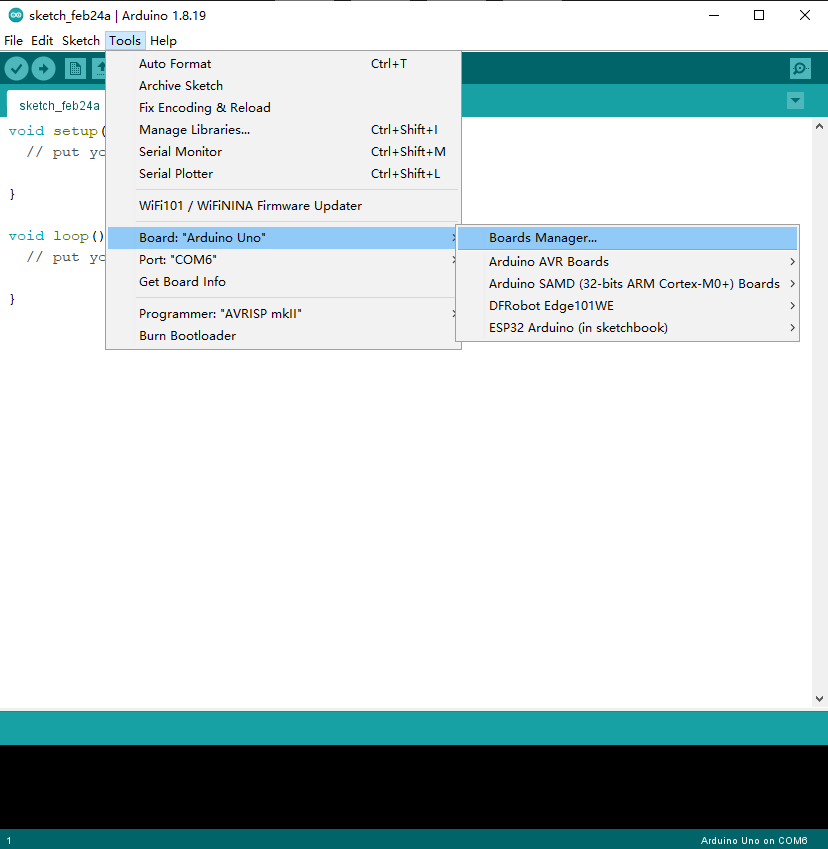Click editor scrollbar down arrow
Screen dimensions: 828x849
coord(819,699)
